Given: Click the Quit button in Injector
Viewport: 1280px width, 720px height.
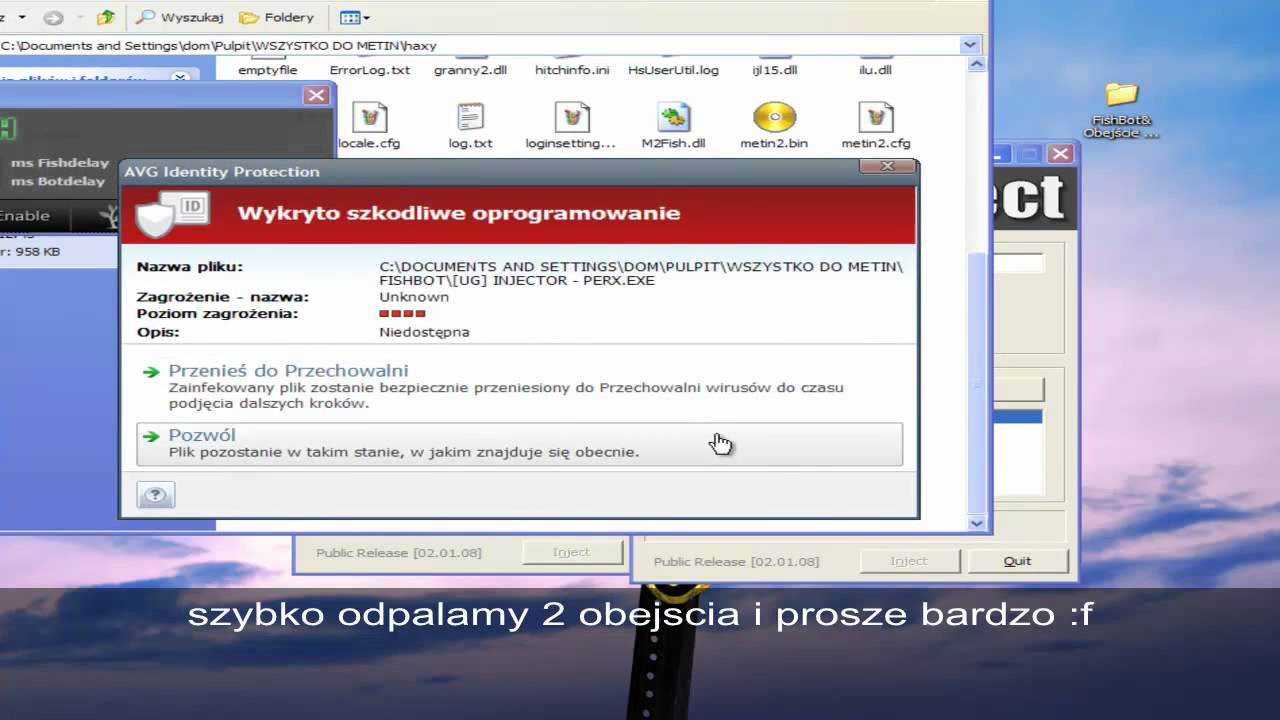Looking at the screenshot, I should point(1017,561).
